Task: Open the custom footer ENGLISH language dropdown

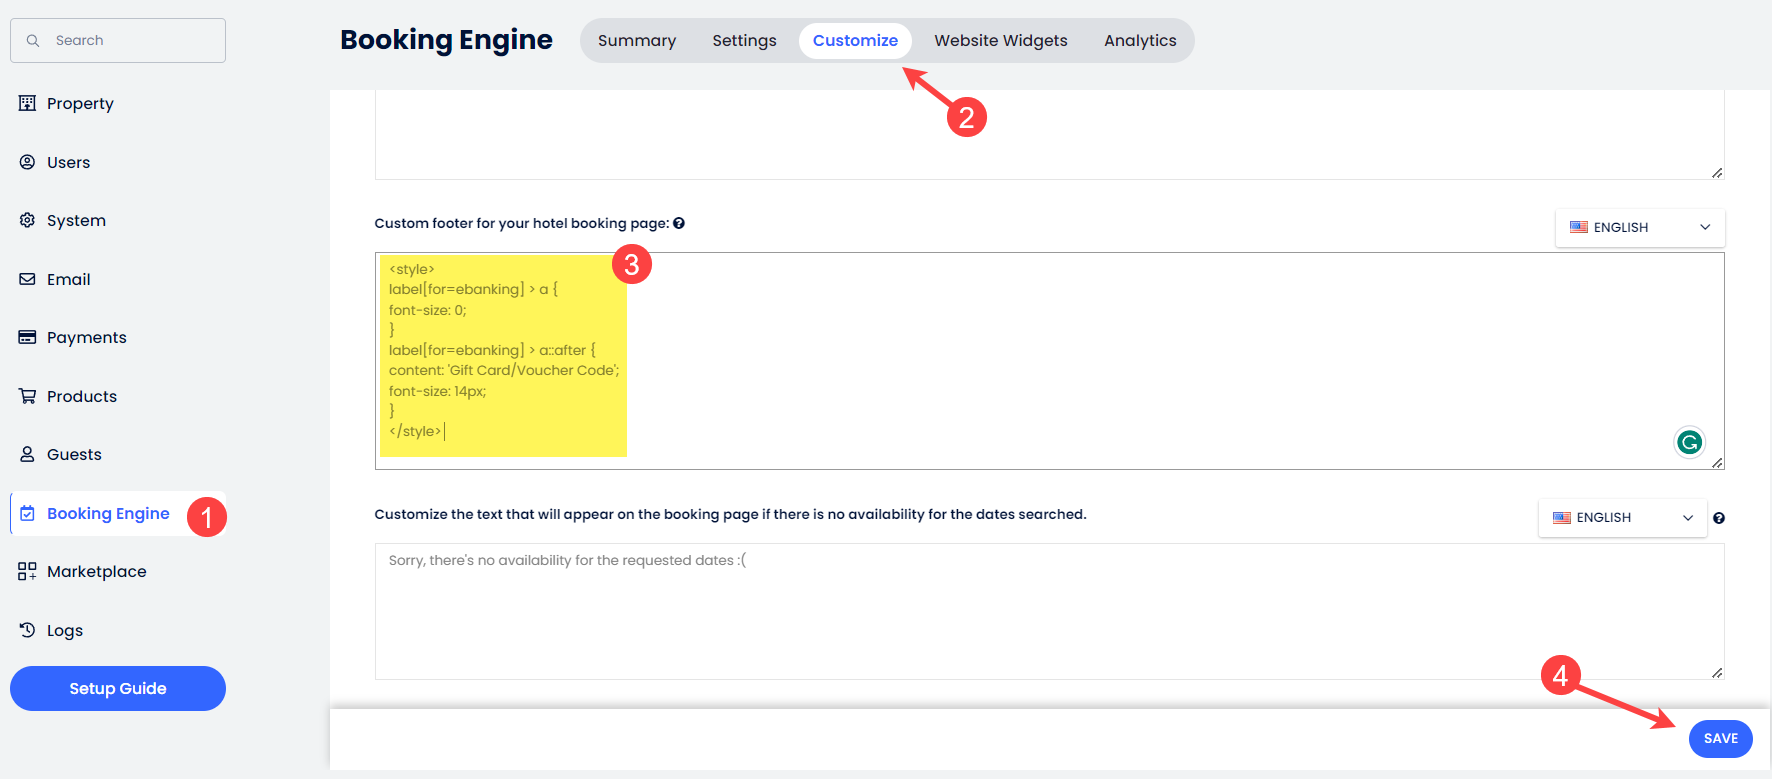Action: 1639,227
